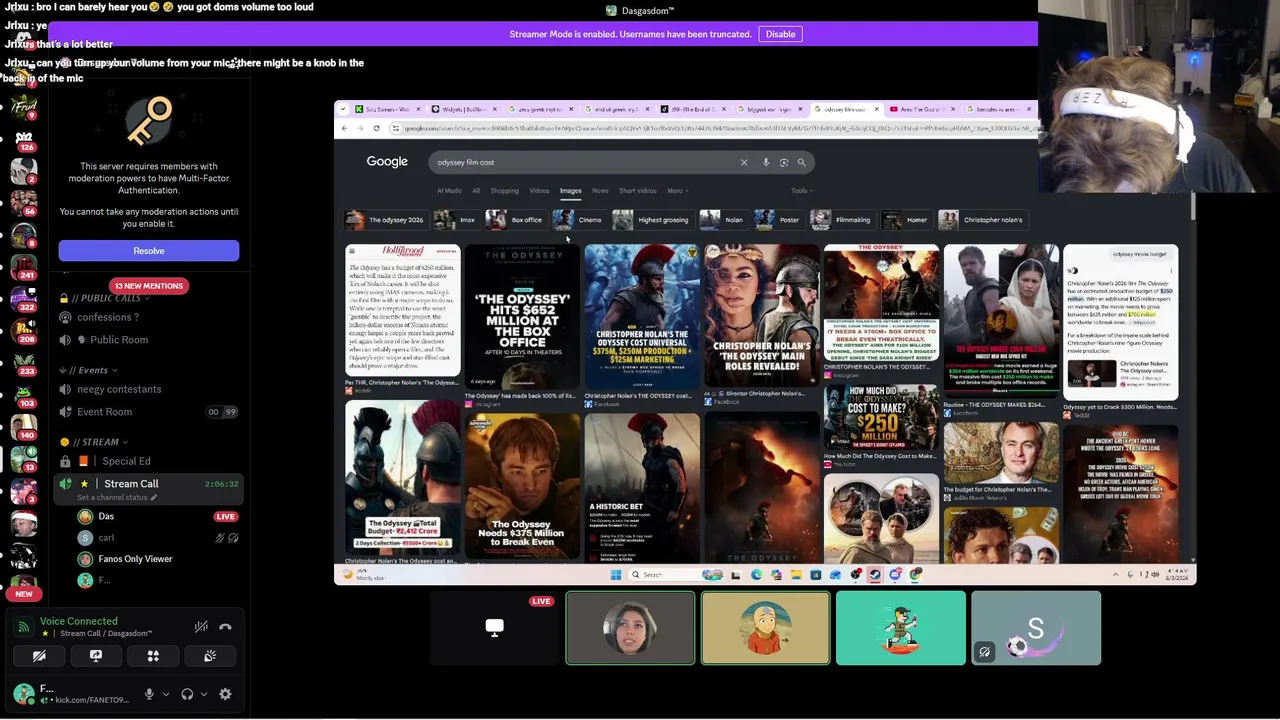
Task: Select the S avatar participant tile
Action: [x=1036, y=628]
